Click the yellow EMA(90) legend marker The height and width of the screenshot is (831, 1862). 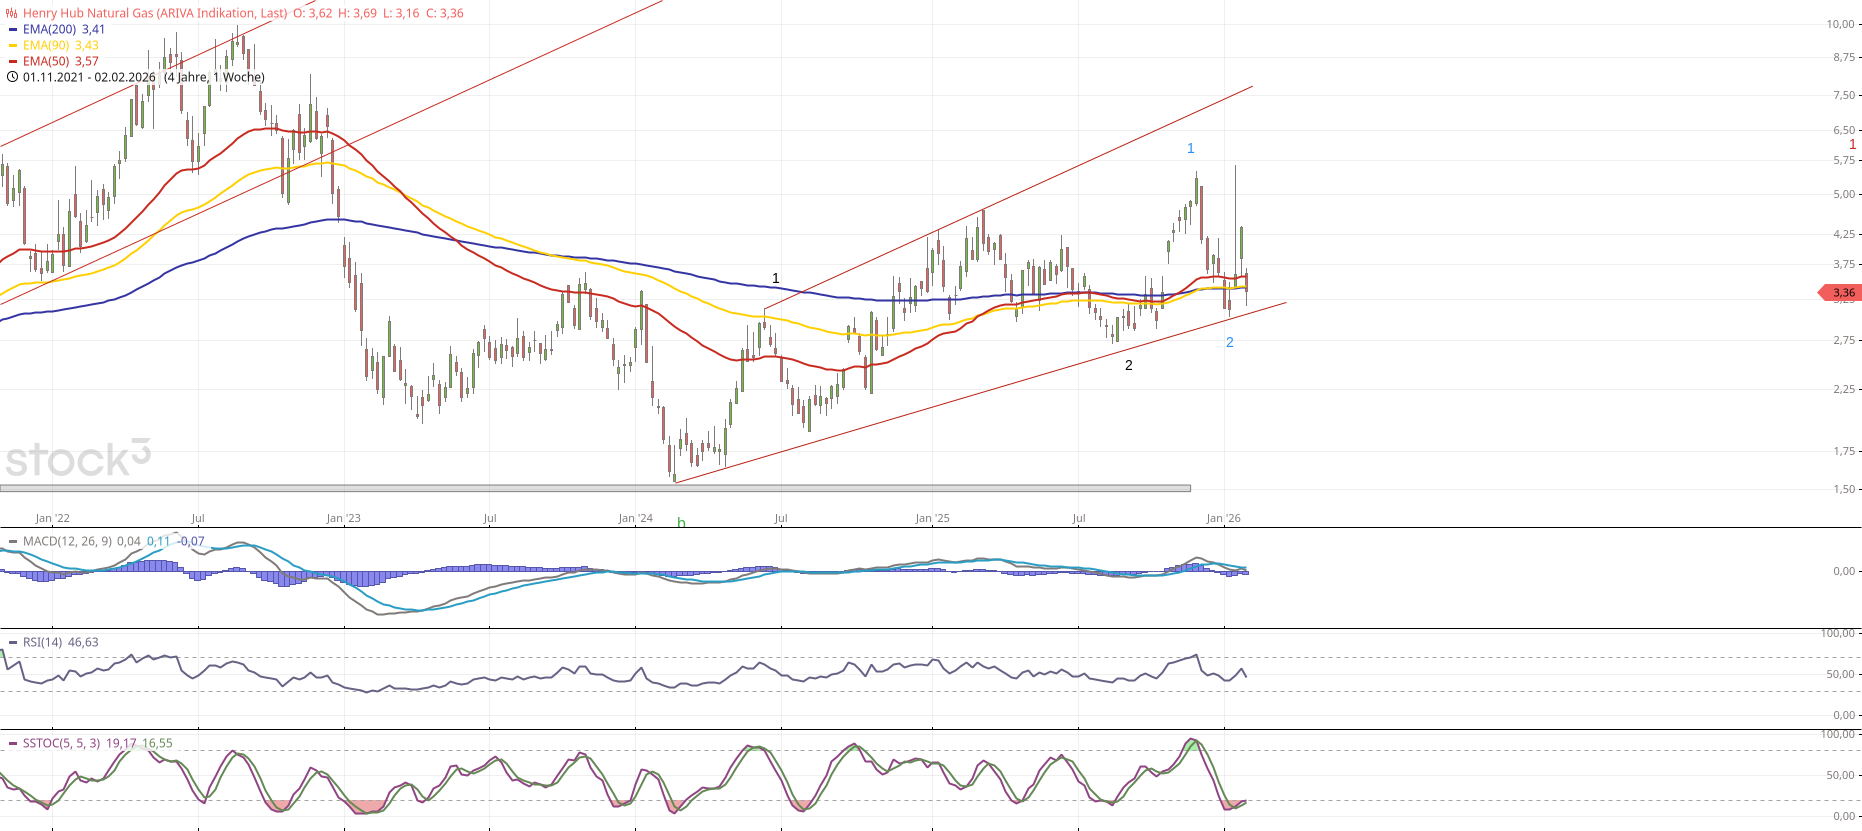pos(13,46)
